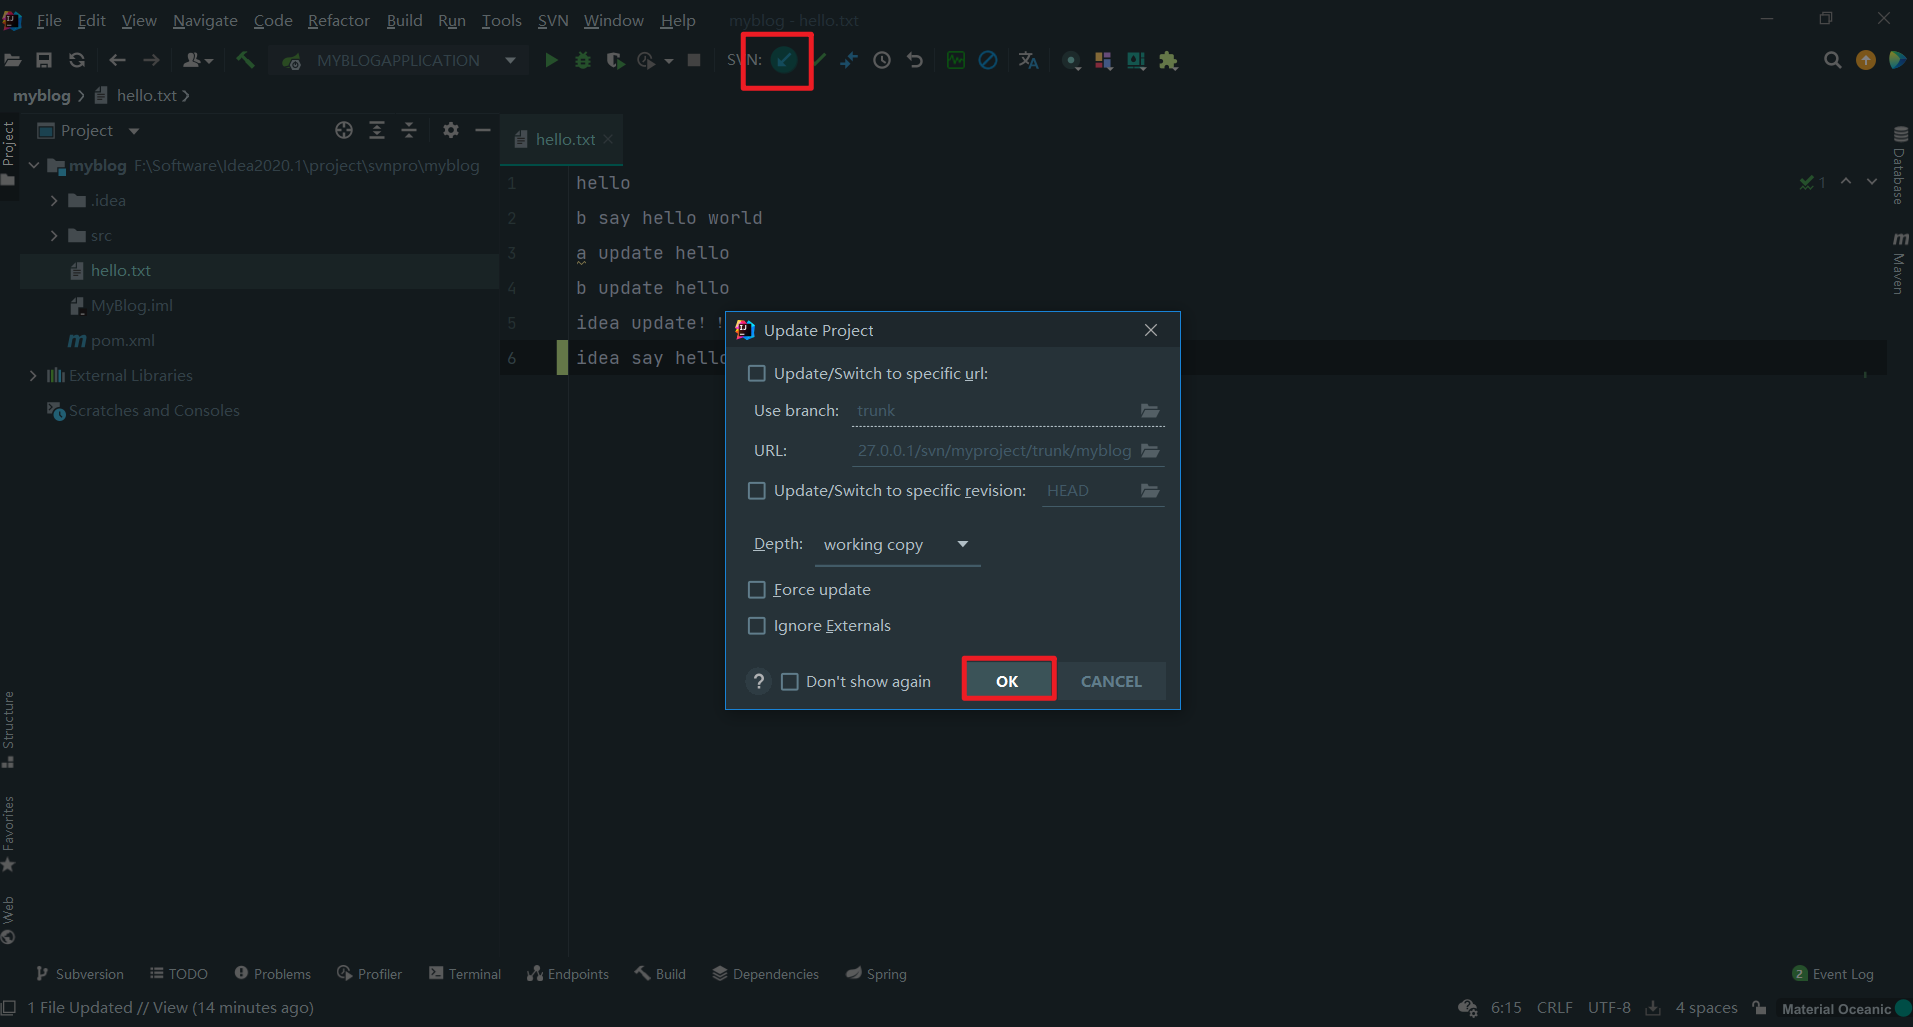Click the puzzle piece plugin icon
Screen dimensions: 1913x1027
[x=1168, y=60]
